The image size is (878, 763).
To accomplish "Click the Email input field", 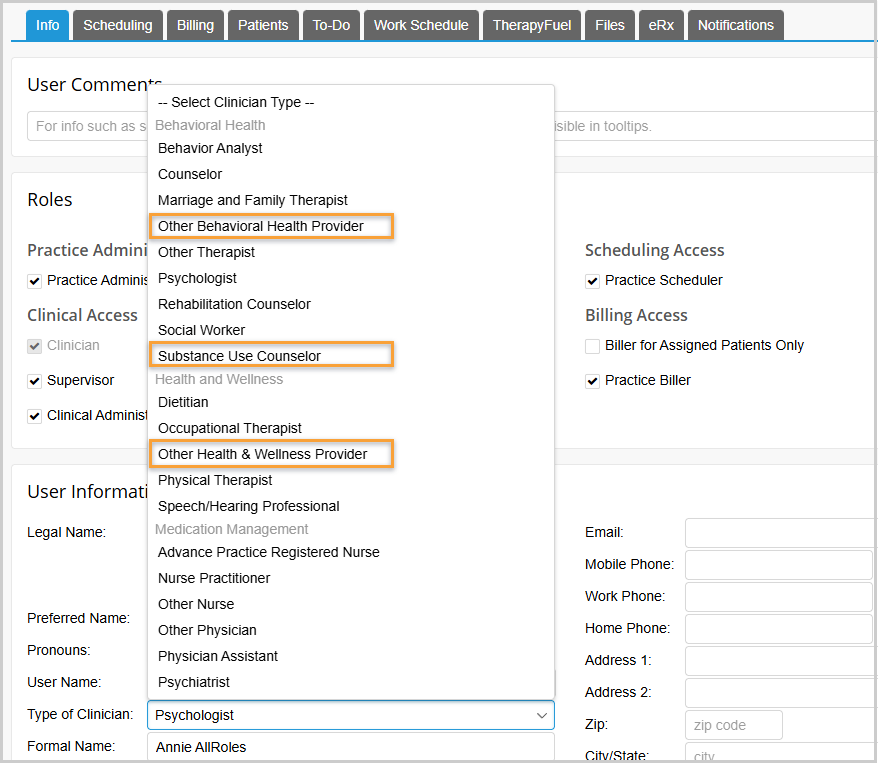I will (780, 533).
